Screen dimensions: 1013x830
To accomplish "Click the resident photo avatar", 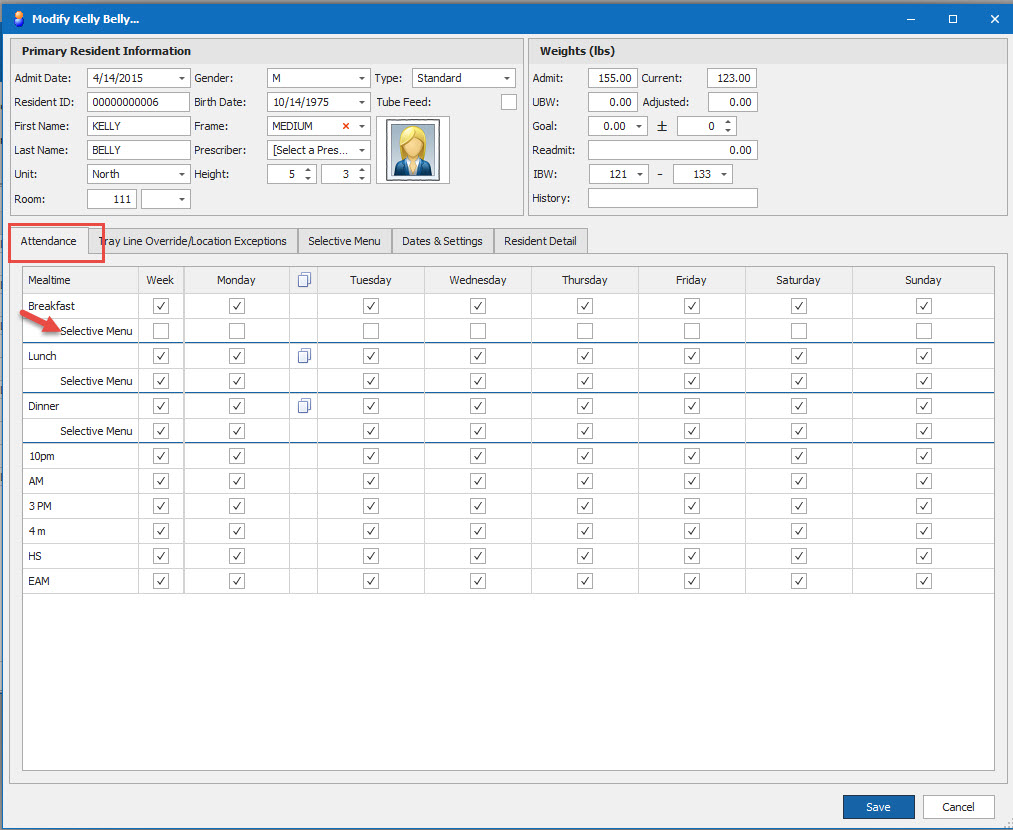I will tap(412, 150).
